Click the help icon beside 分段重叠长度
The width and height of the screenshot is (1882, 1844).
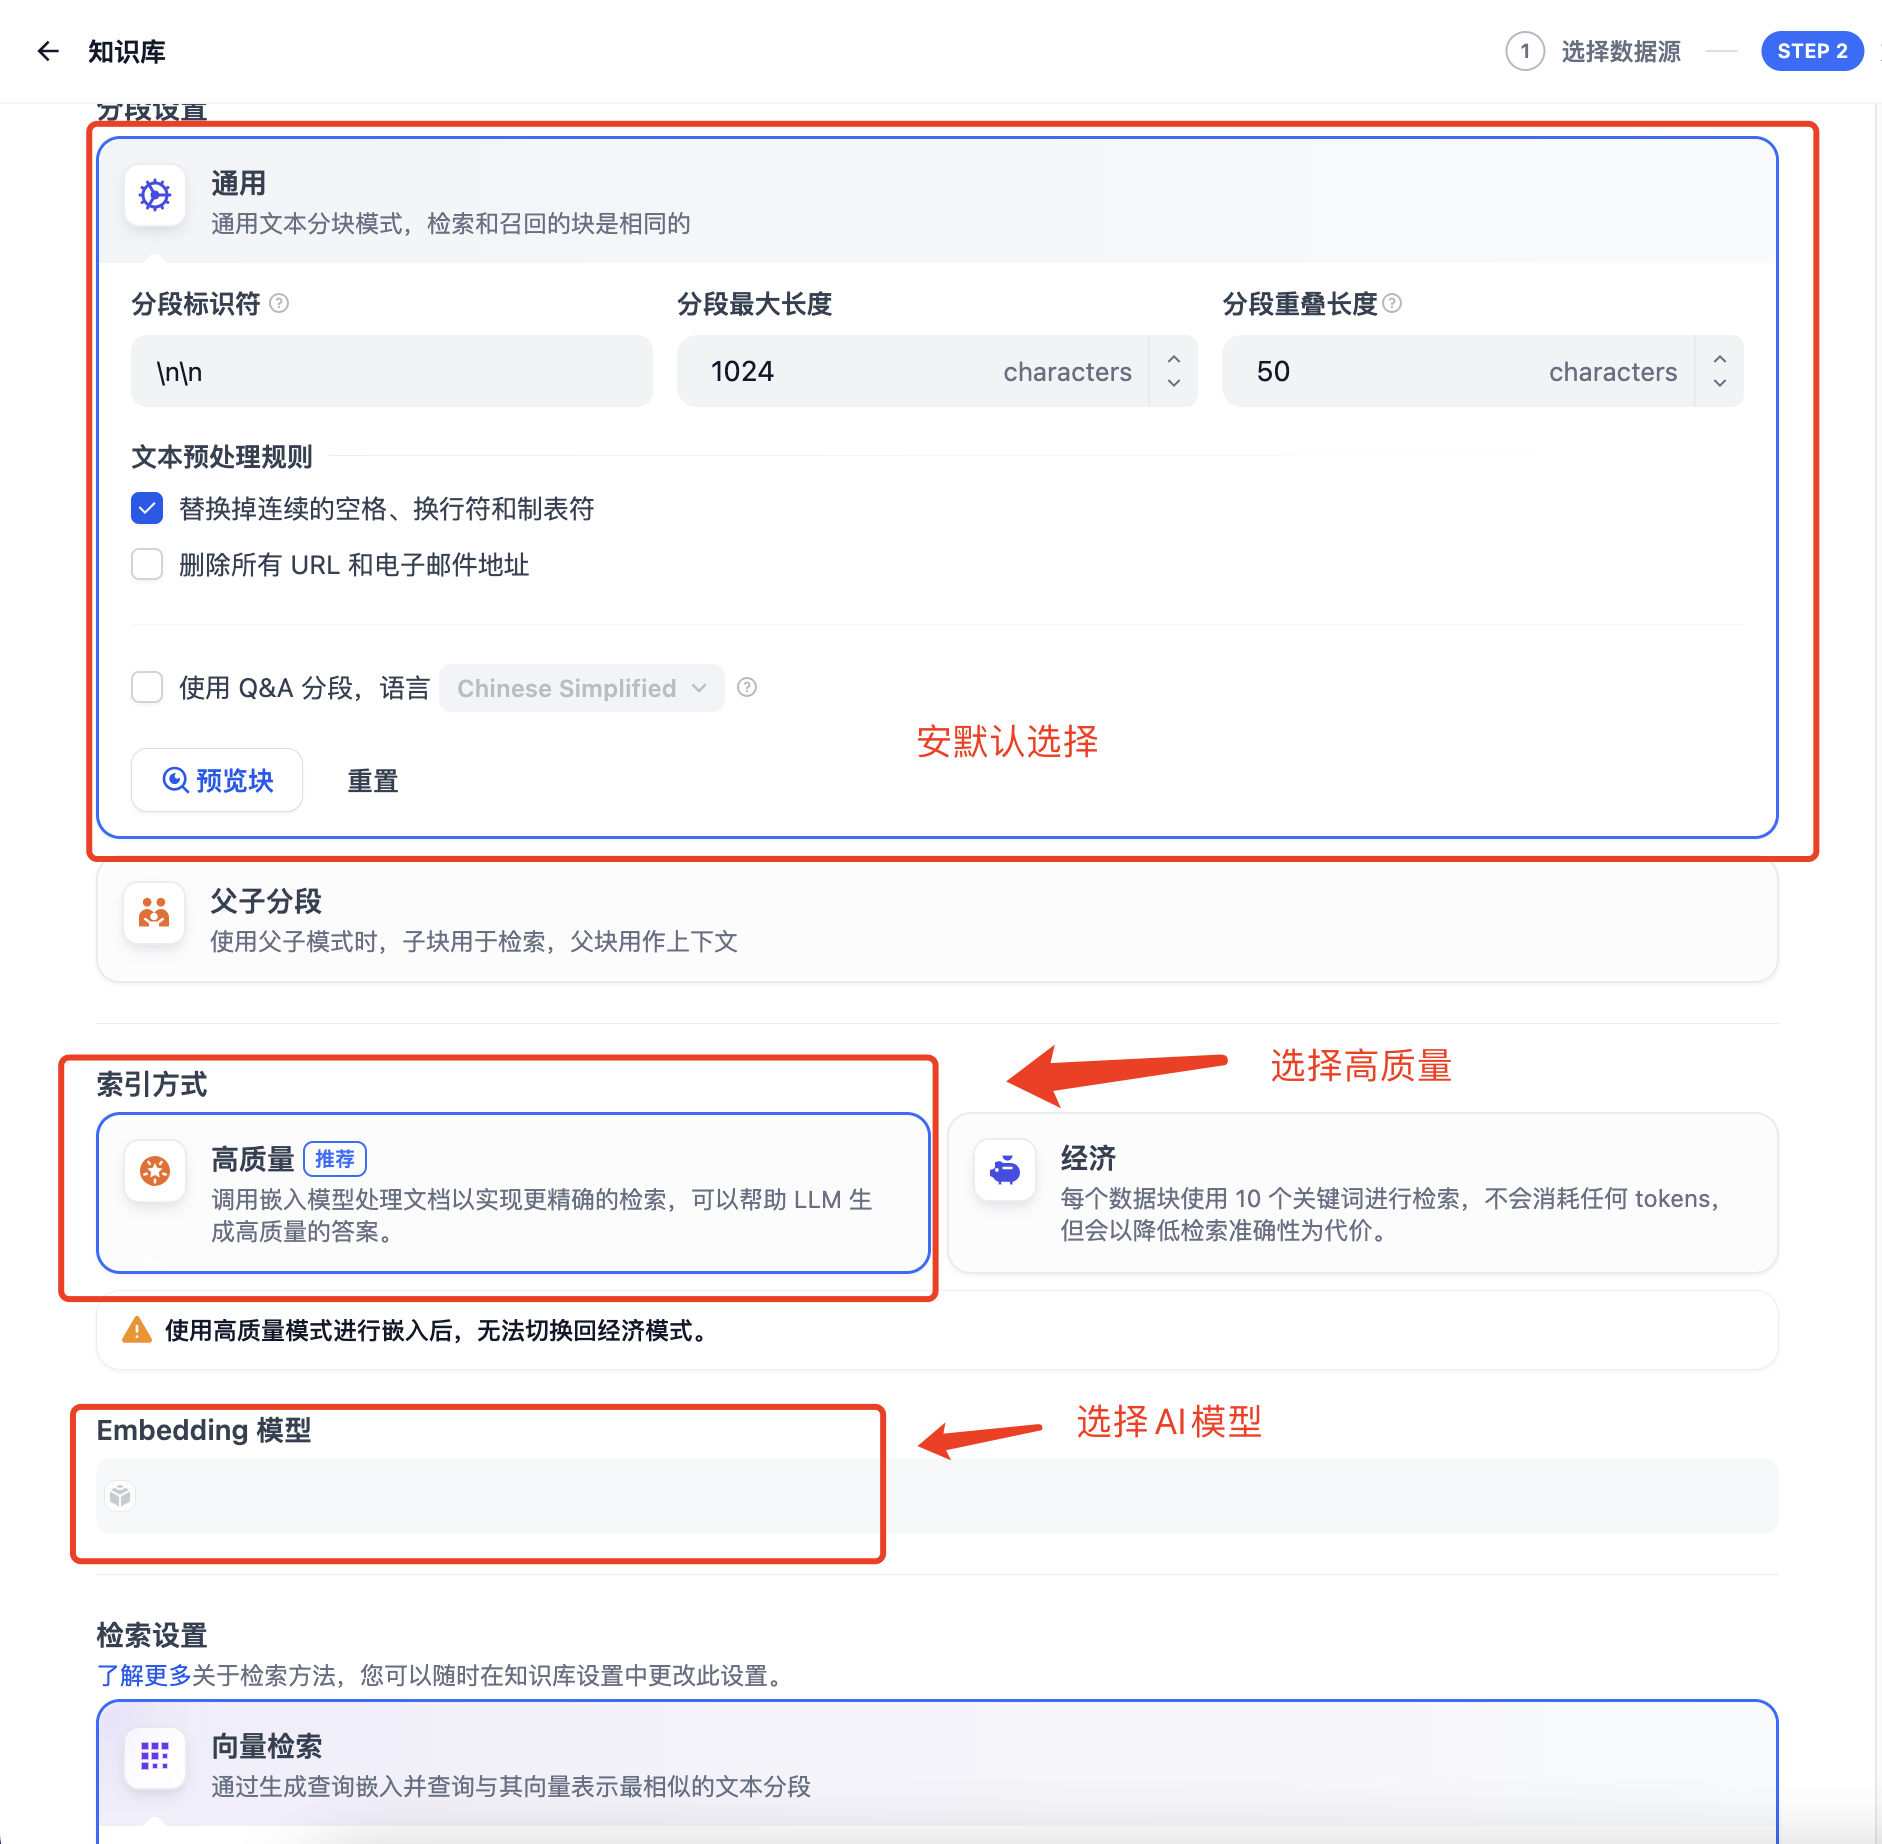[x=1392, y=303]
